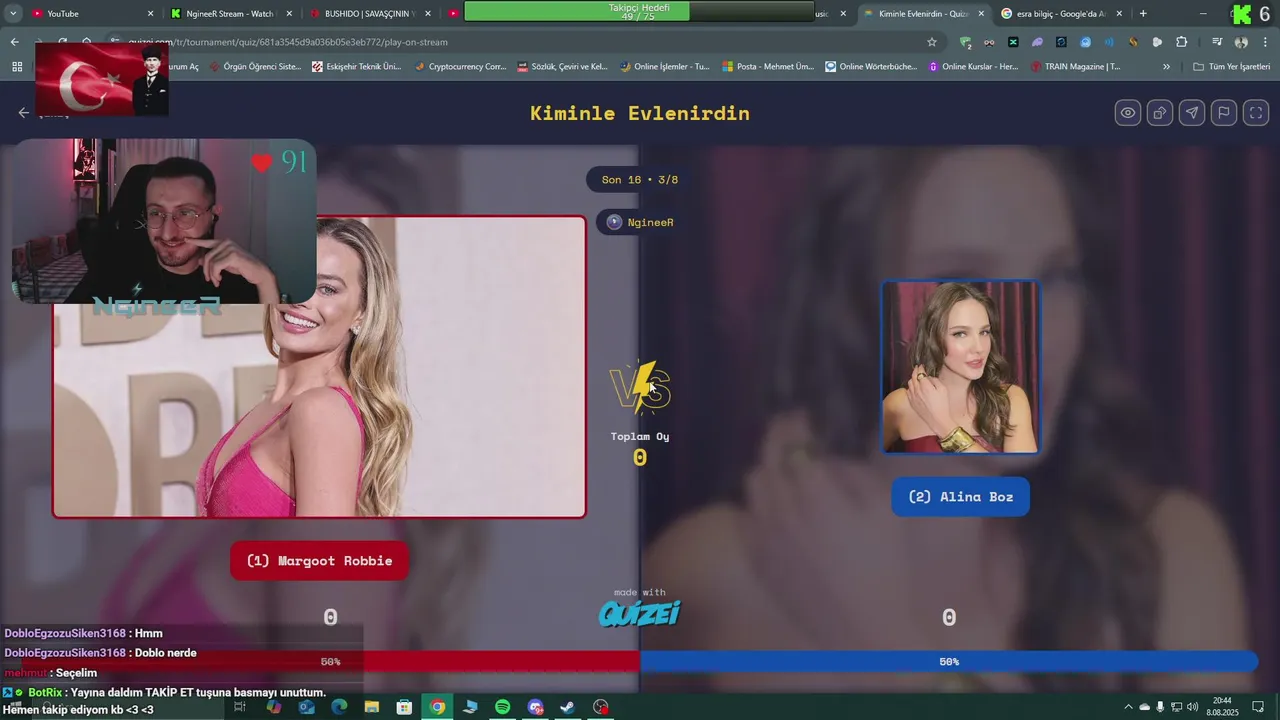The image size is (1280, 720).
Task: Open Spotify from the taskbar
Action: point(502,707)
